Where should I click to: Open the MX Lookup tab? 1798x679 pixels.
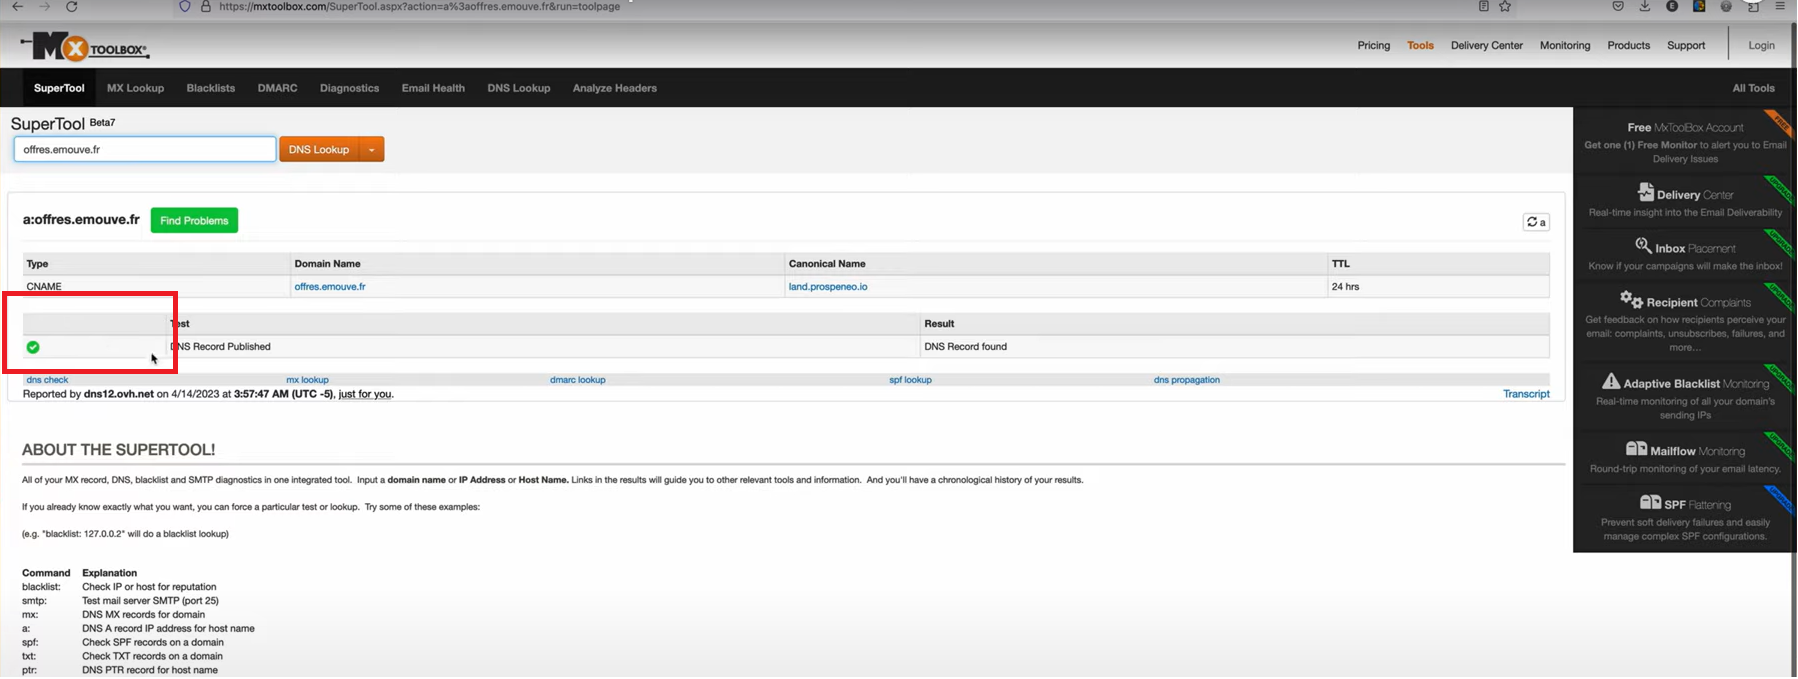point(135,88)
